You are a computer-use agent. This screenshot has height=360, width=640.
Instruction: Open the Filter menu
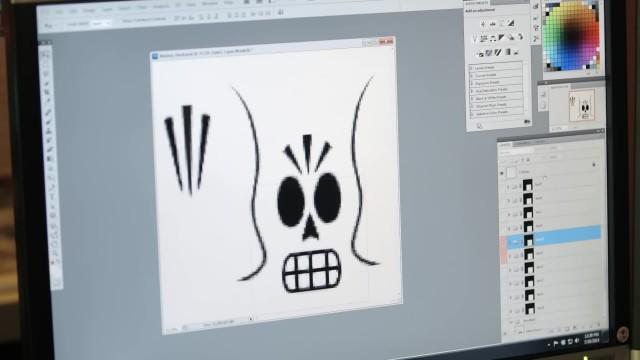(x=142, y=7)
